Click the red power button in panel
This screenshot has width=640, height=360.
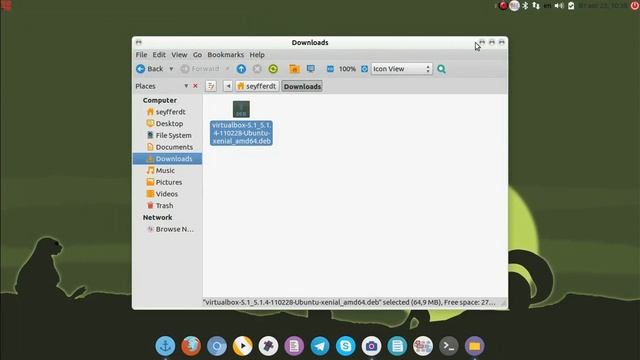point(635,5)
